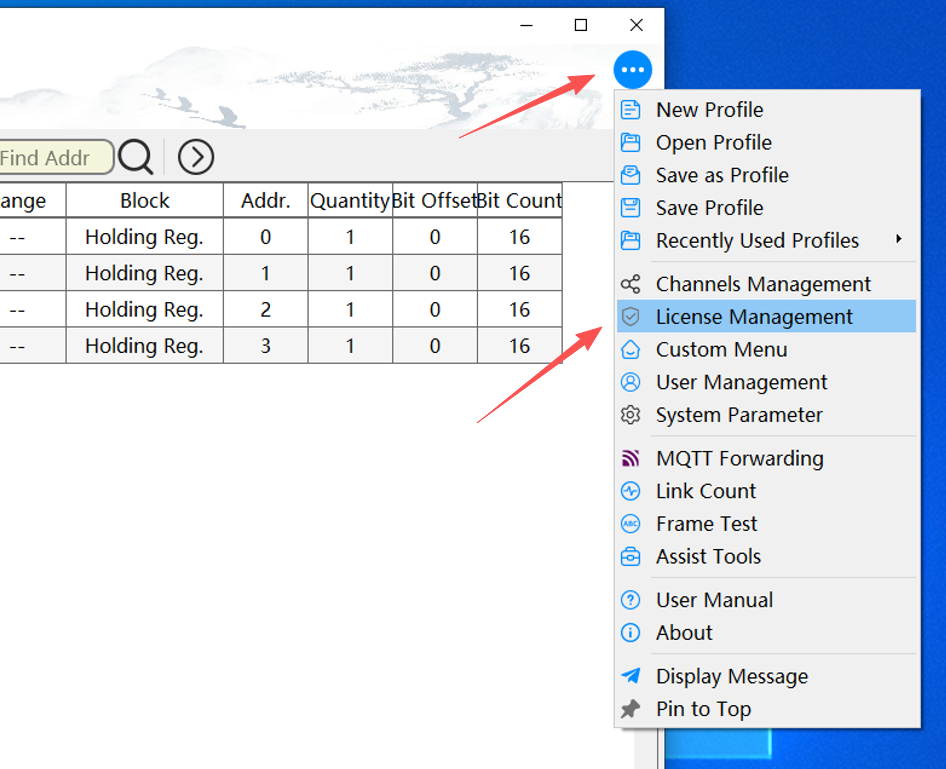Click the Find Addr input field
946x769 pixels.
point(56,157)
